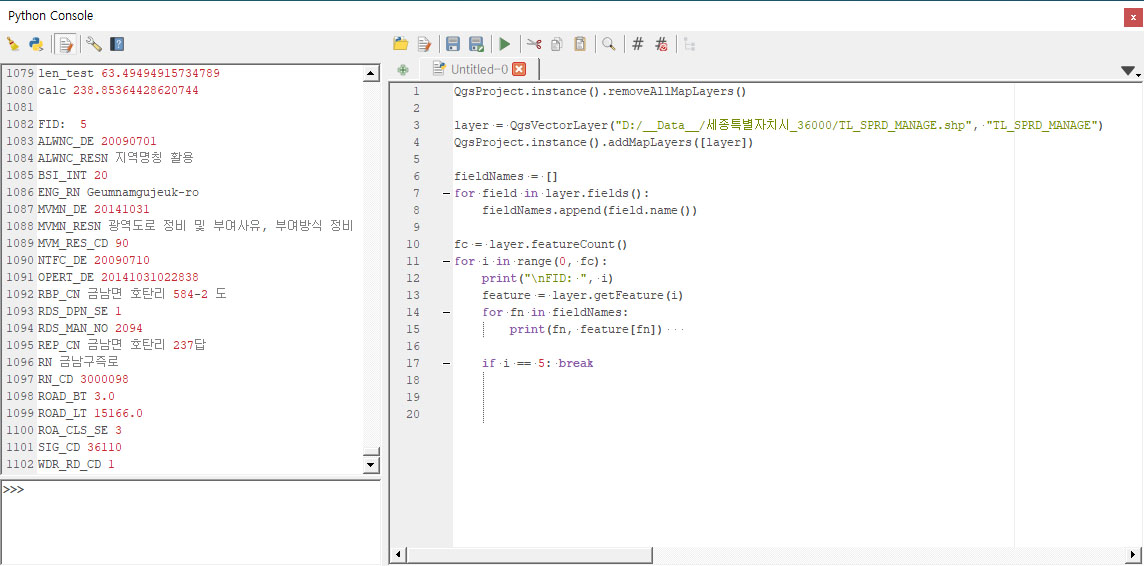Screen dimensions: 1144x566
Task: Open Script folder icon in editor
Action: click(401, 44)
